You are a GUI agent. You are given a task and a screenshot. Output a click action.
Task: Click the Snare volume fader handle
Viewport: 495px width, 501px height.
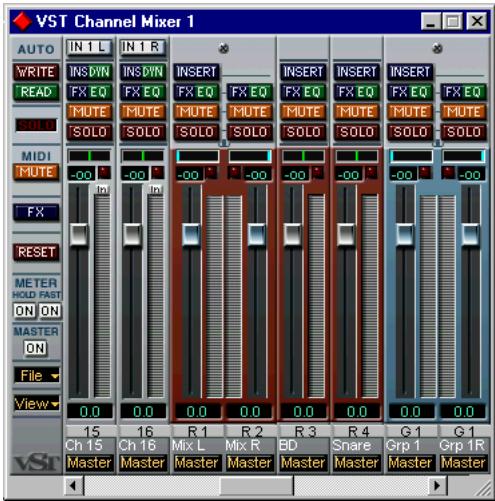point(346,235)
